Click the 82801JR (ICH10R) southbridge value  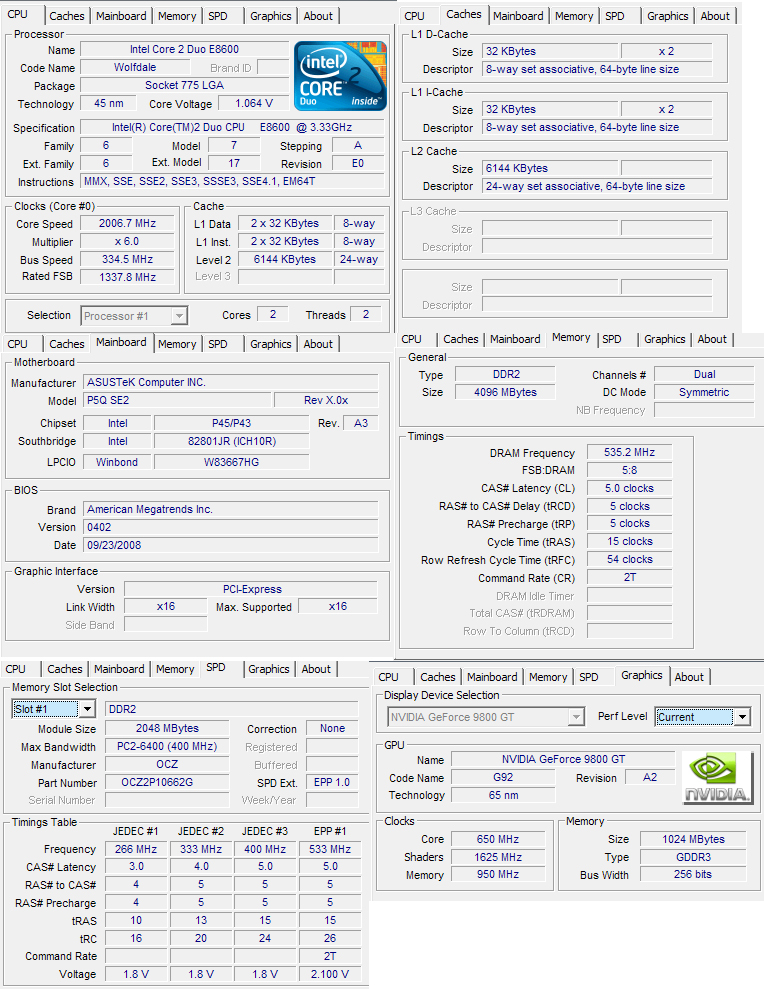pos(232,441)
